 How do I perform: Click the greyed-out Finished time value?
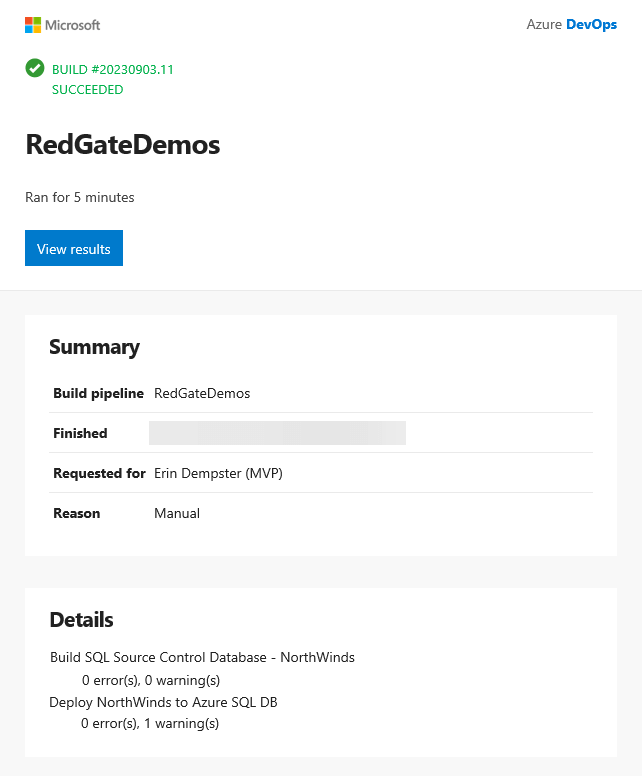pyautogui.click(x=277, y=433)
